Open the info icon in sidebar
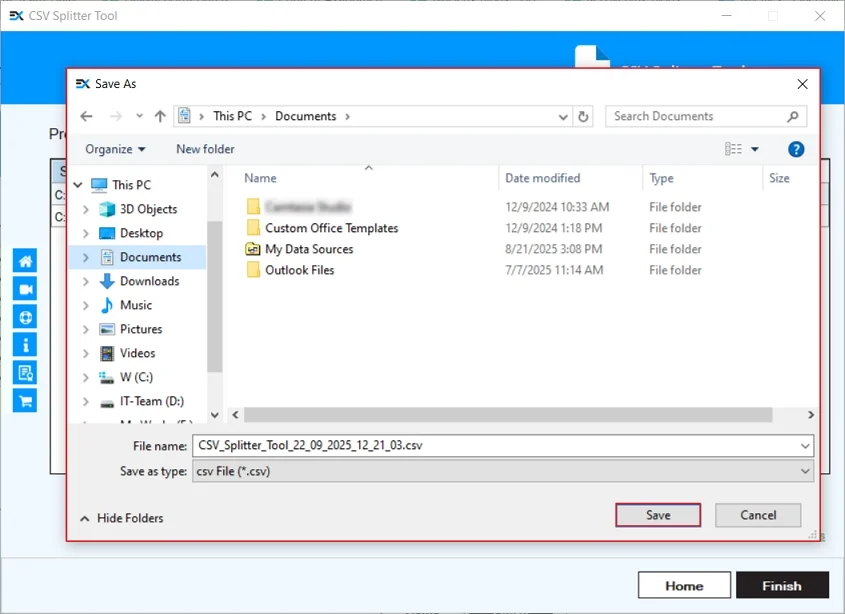 pyautogui.click(x=25, y=345)
